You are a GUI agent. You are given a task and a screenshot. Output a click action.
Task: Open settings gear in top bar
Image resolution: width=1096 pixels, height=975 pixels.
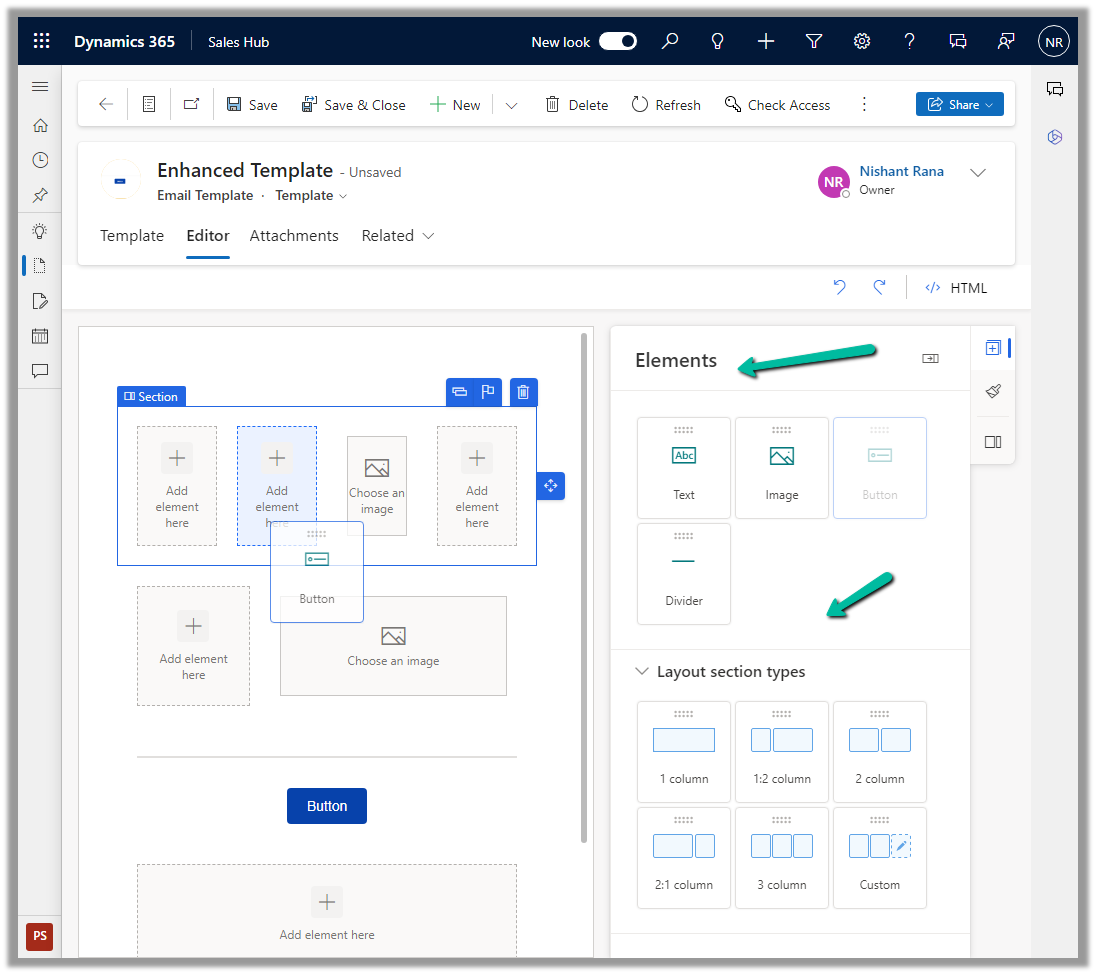862,41
